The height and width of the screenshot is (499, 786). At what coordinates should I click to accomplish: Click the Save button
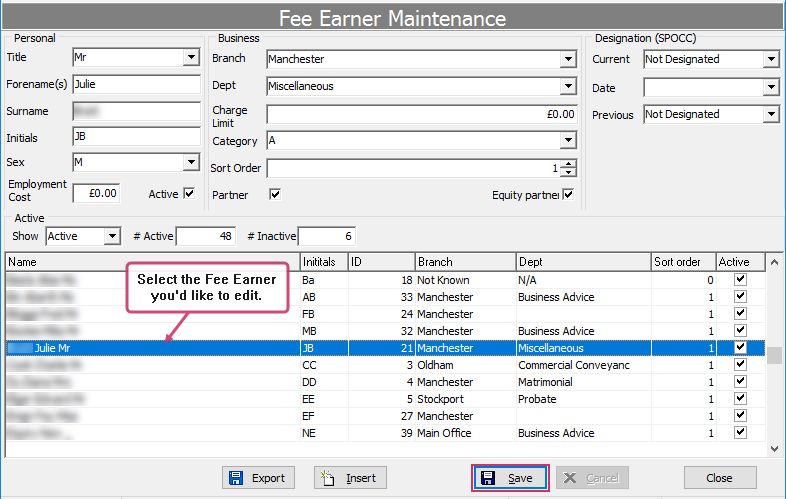click(x=510, y=478)
